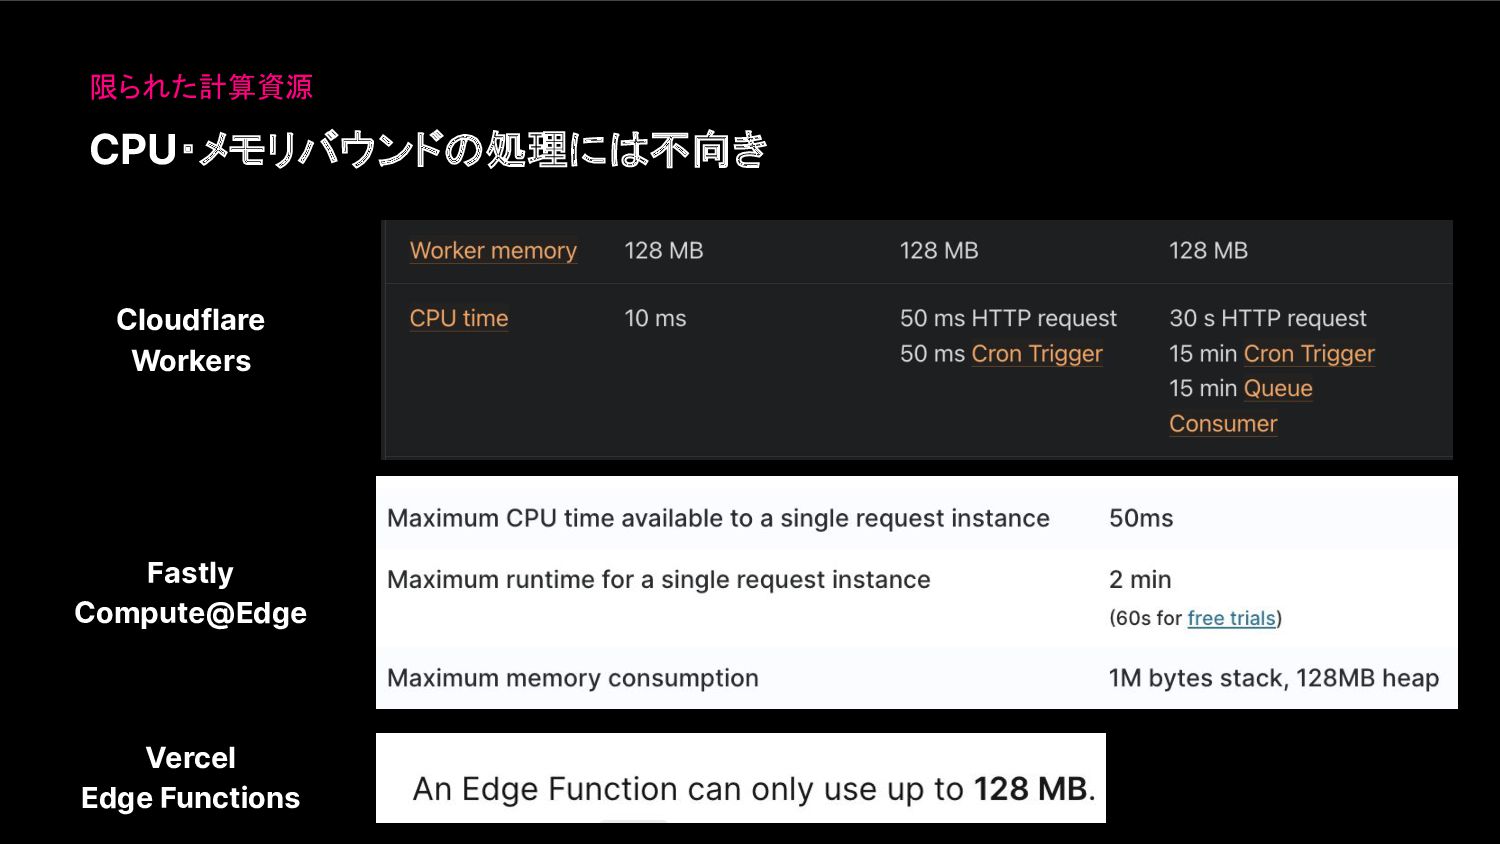Click the 30 s HTTP request text
1500x844 pixels.
1267,319
